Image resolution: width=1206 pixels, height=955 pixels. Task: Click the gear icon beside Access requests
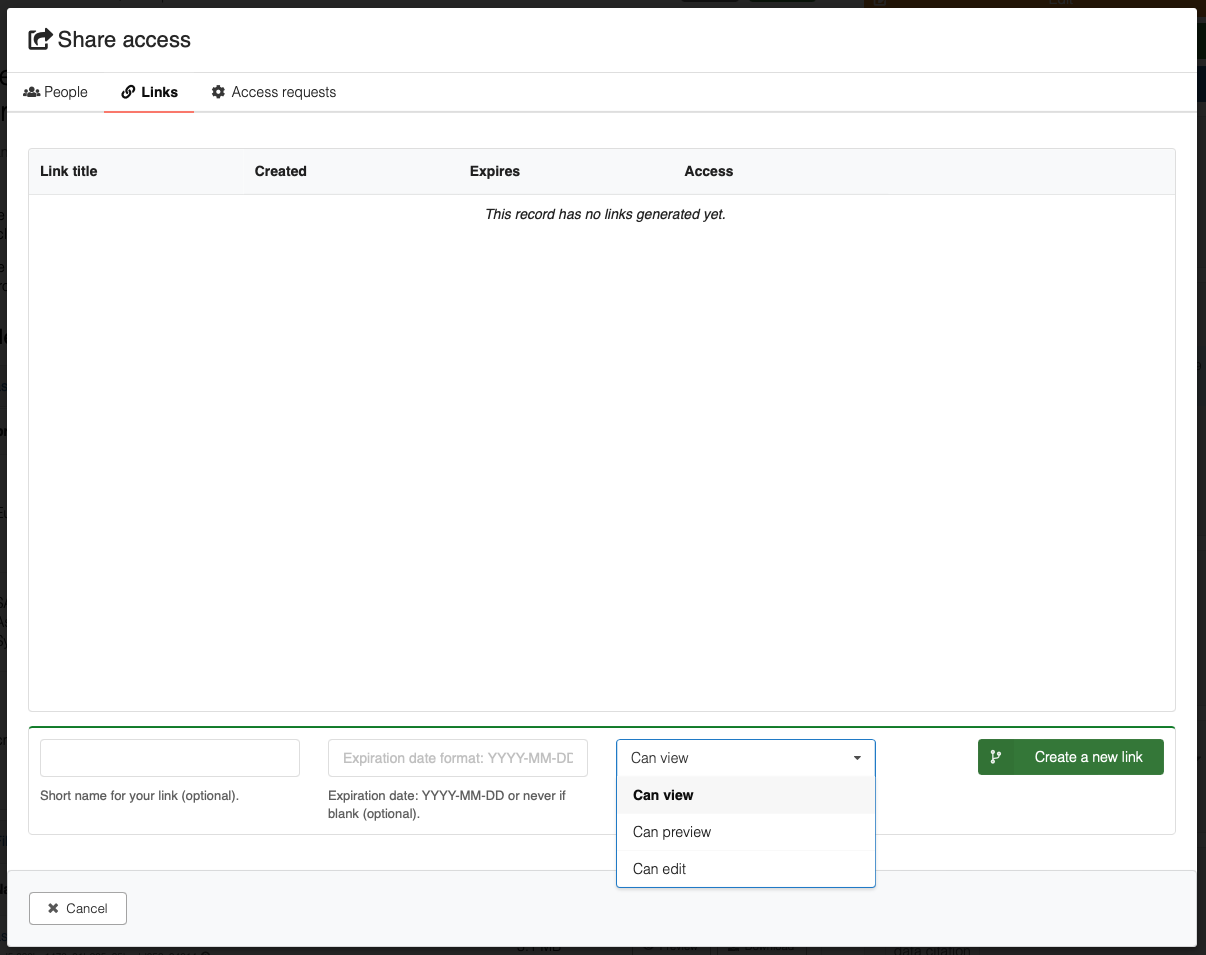coord(218,92)
